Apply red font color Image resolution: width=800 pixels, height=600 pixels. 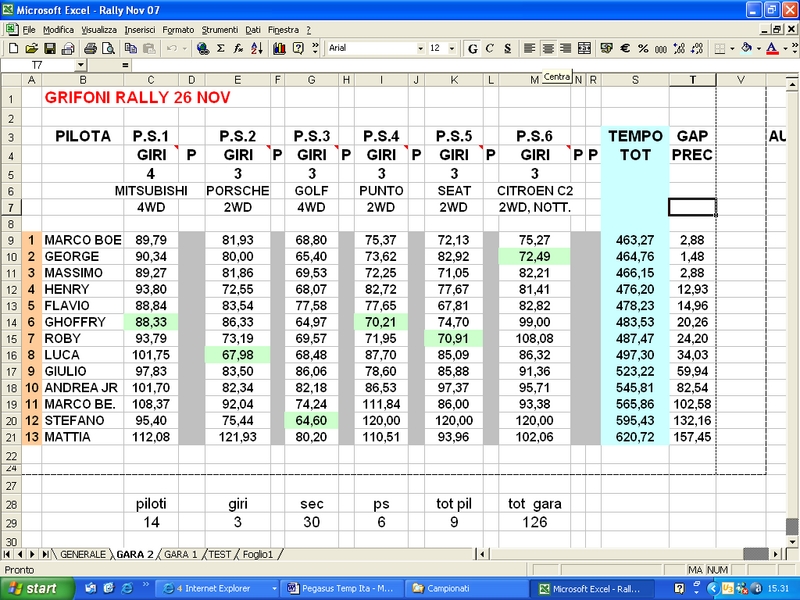tap(772, 48)
